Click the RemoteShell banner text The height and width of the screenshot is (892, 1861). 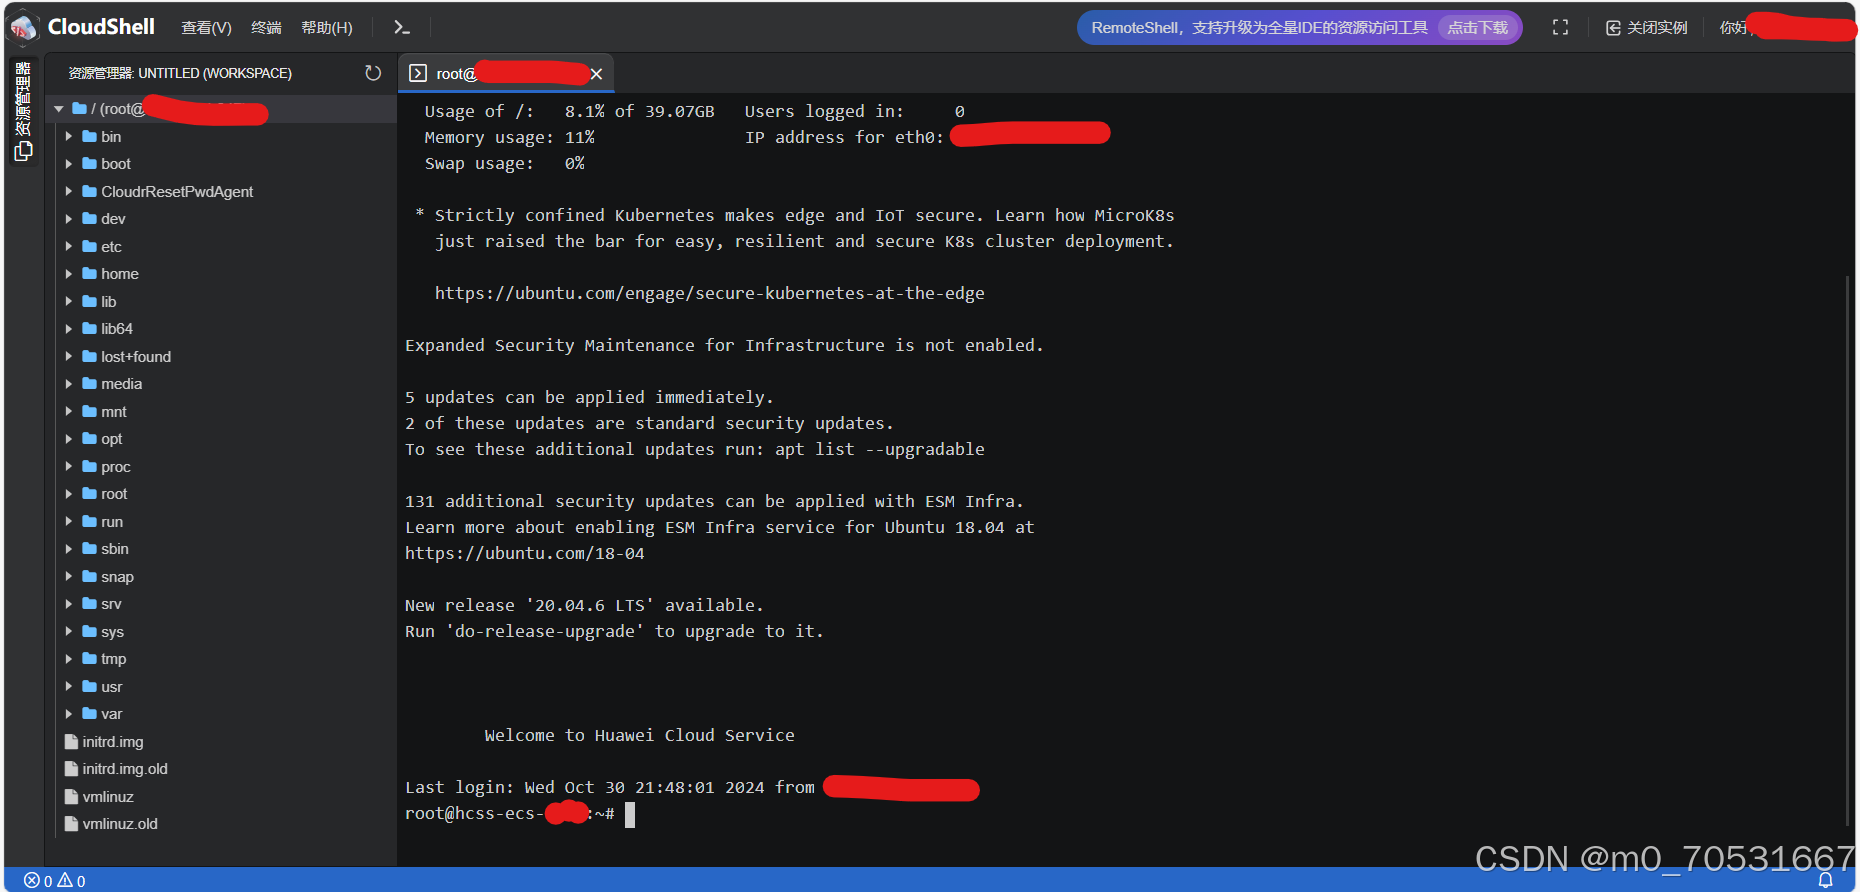[1259, 28]
